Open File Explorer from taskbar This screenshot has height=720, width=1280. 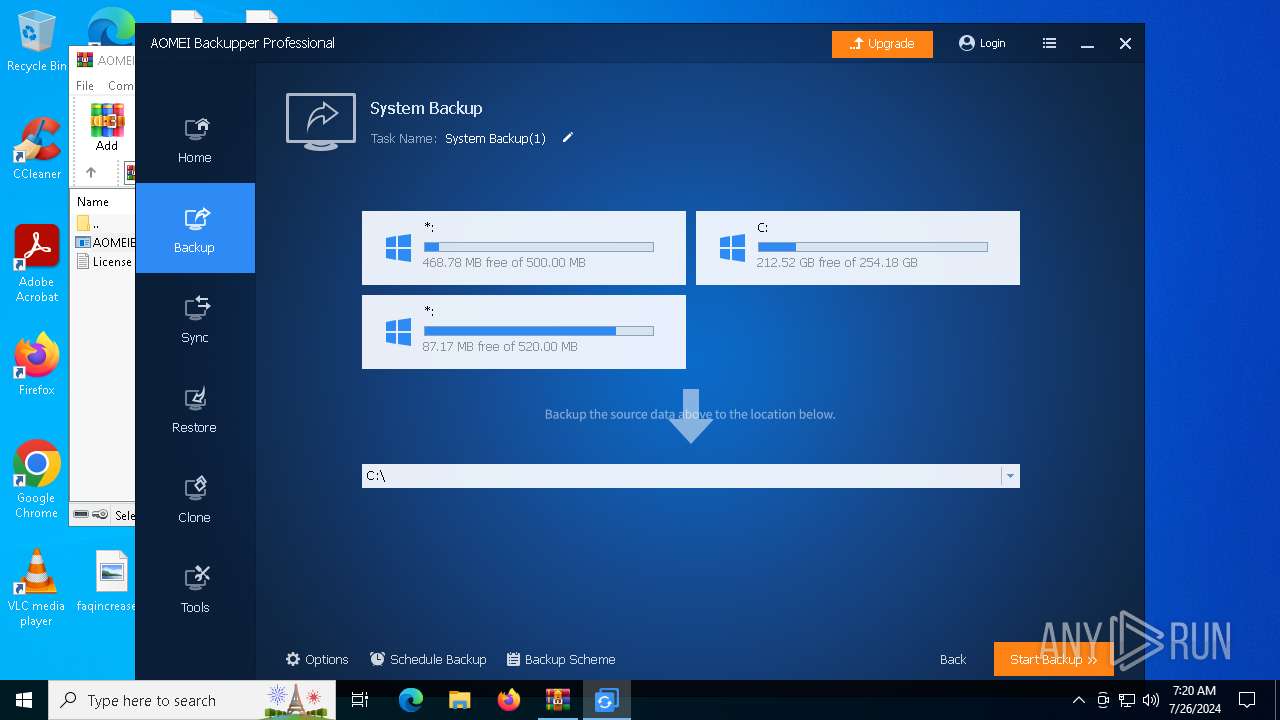[460, 700]
